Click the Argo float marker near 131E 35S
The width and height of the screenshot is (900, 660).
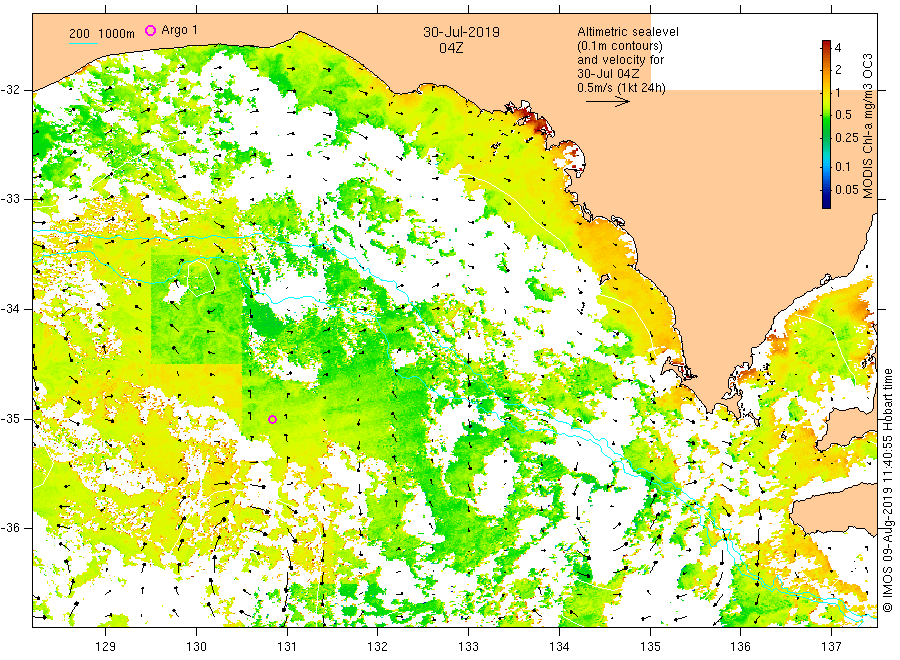click(273, 420)
